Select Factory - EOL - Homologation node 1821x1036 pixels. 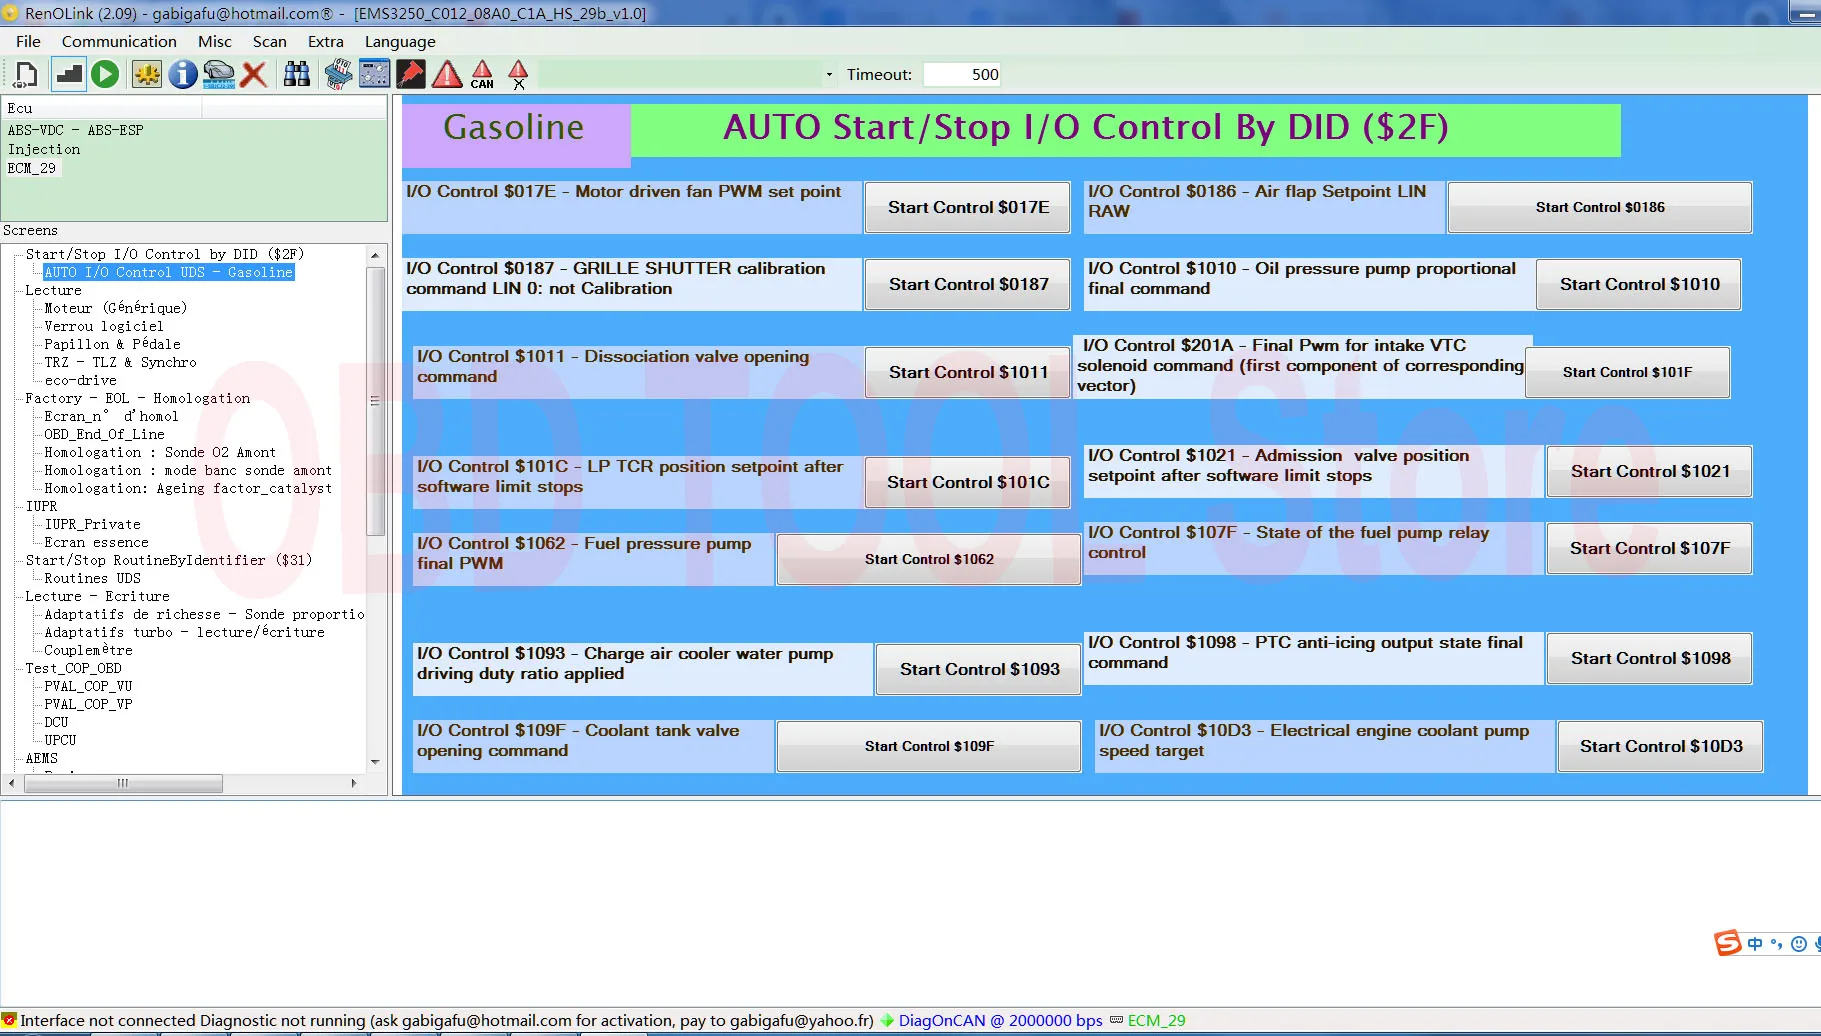click(x=138, y=398)
